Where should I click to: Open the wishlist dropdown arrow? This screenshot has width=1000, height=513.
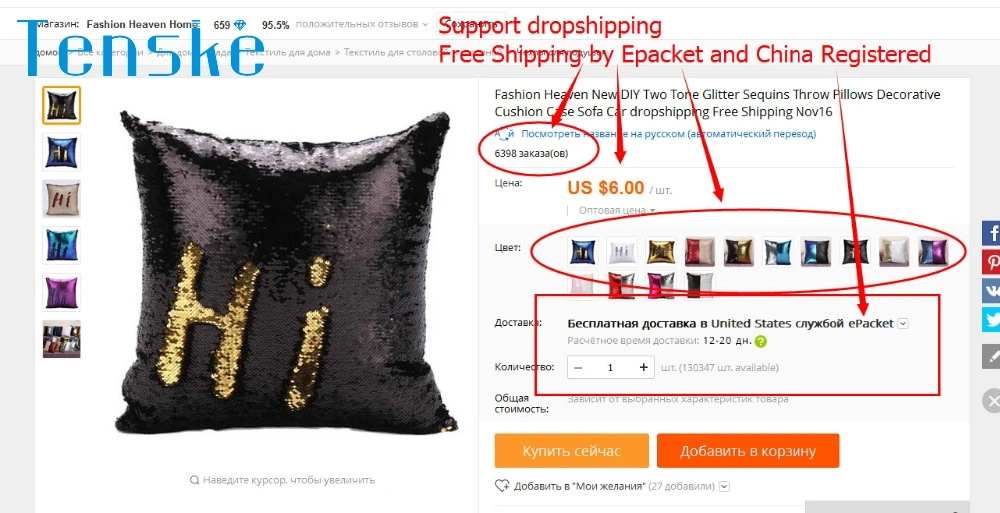724,486
